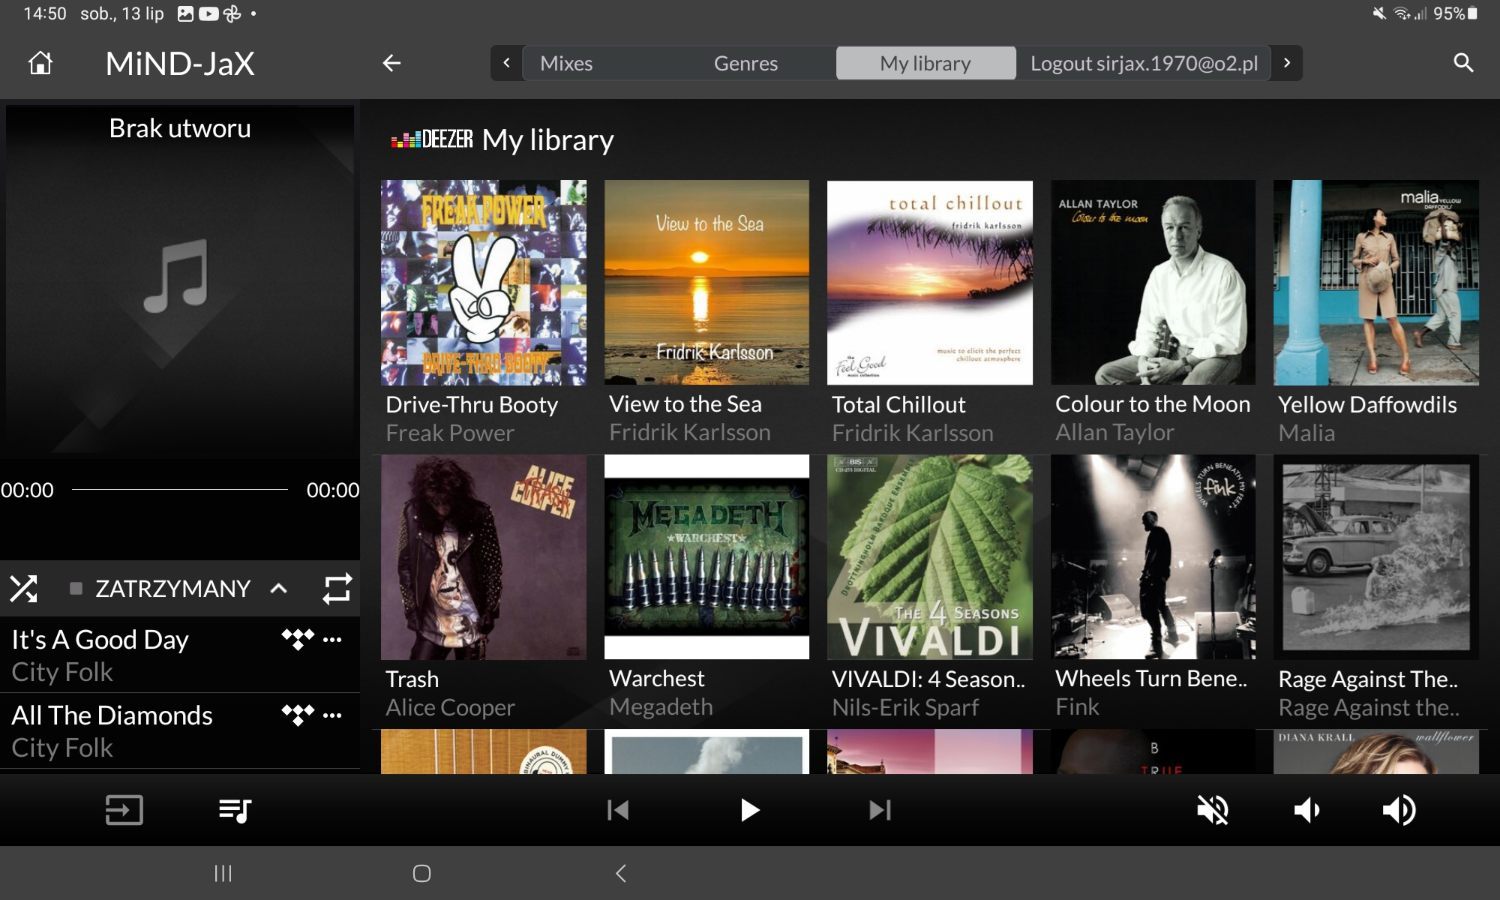Screen dimensions: 1500x900
Task: Select queue track All The Diamonds
Action: tap(180, 731)
